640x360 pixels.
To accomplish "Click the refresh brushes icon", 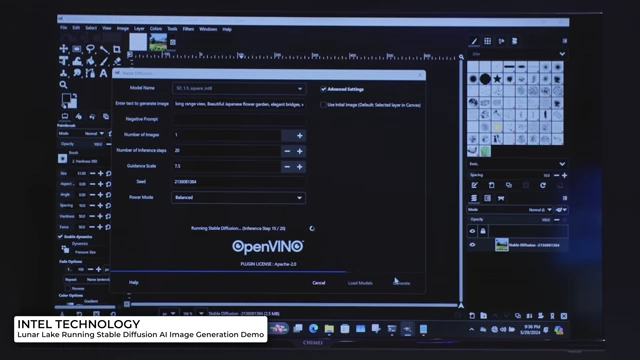I will (x=542, y=185).
